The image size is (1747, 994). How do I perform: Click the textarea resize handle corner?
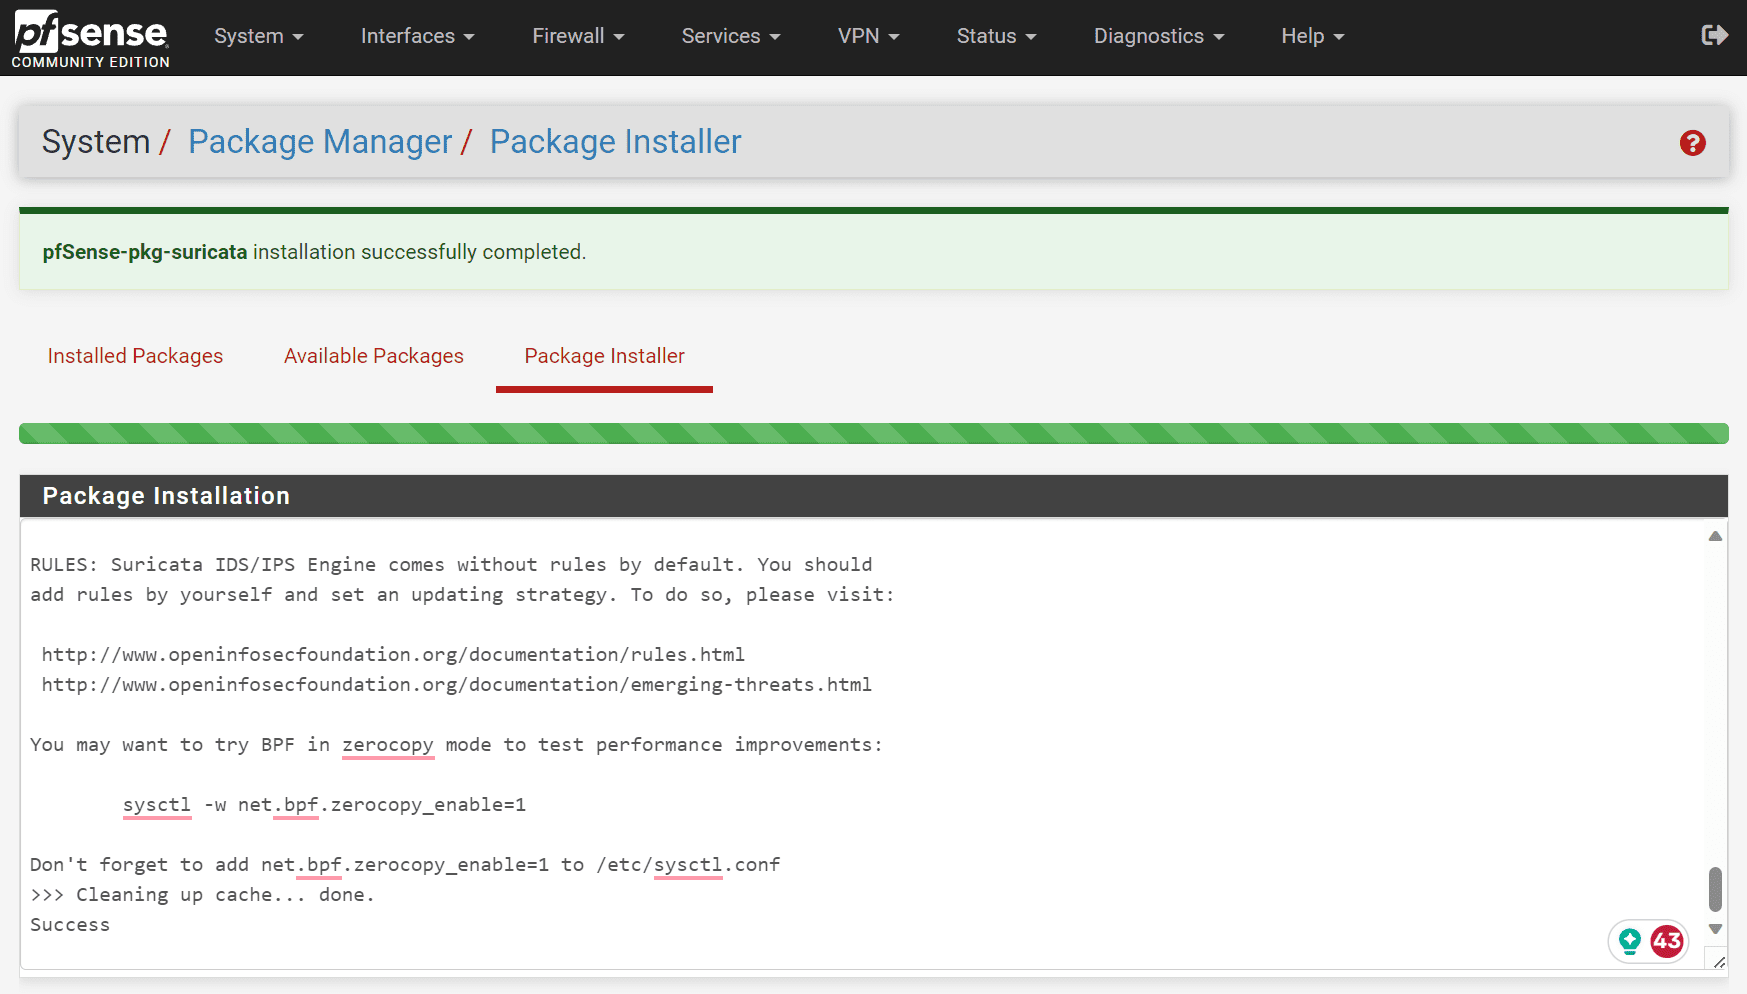click(1719, 962)
